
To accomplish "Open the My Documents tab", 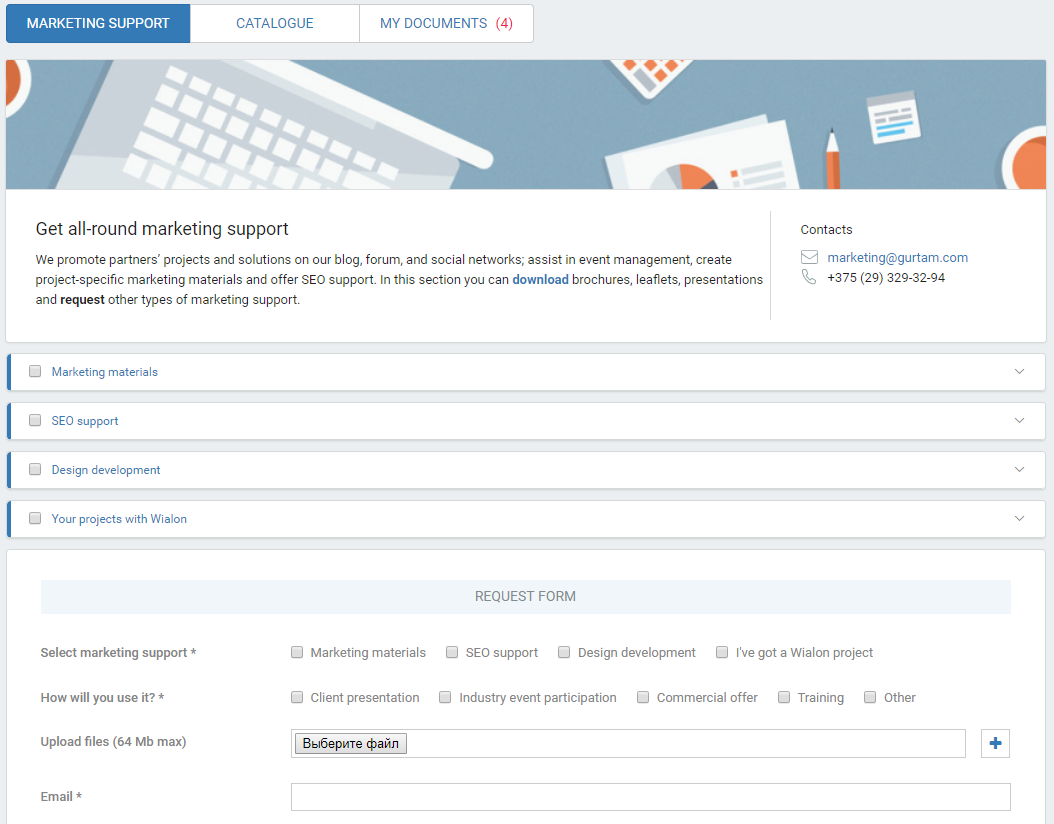I will click(446, 23).
